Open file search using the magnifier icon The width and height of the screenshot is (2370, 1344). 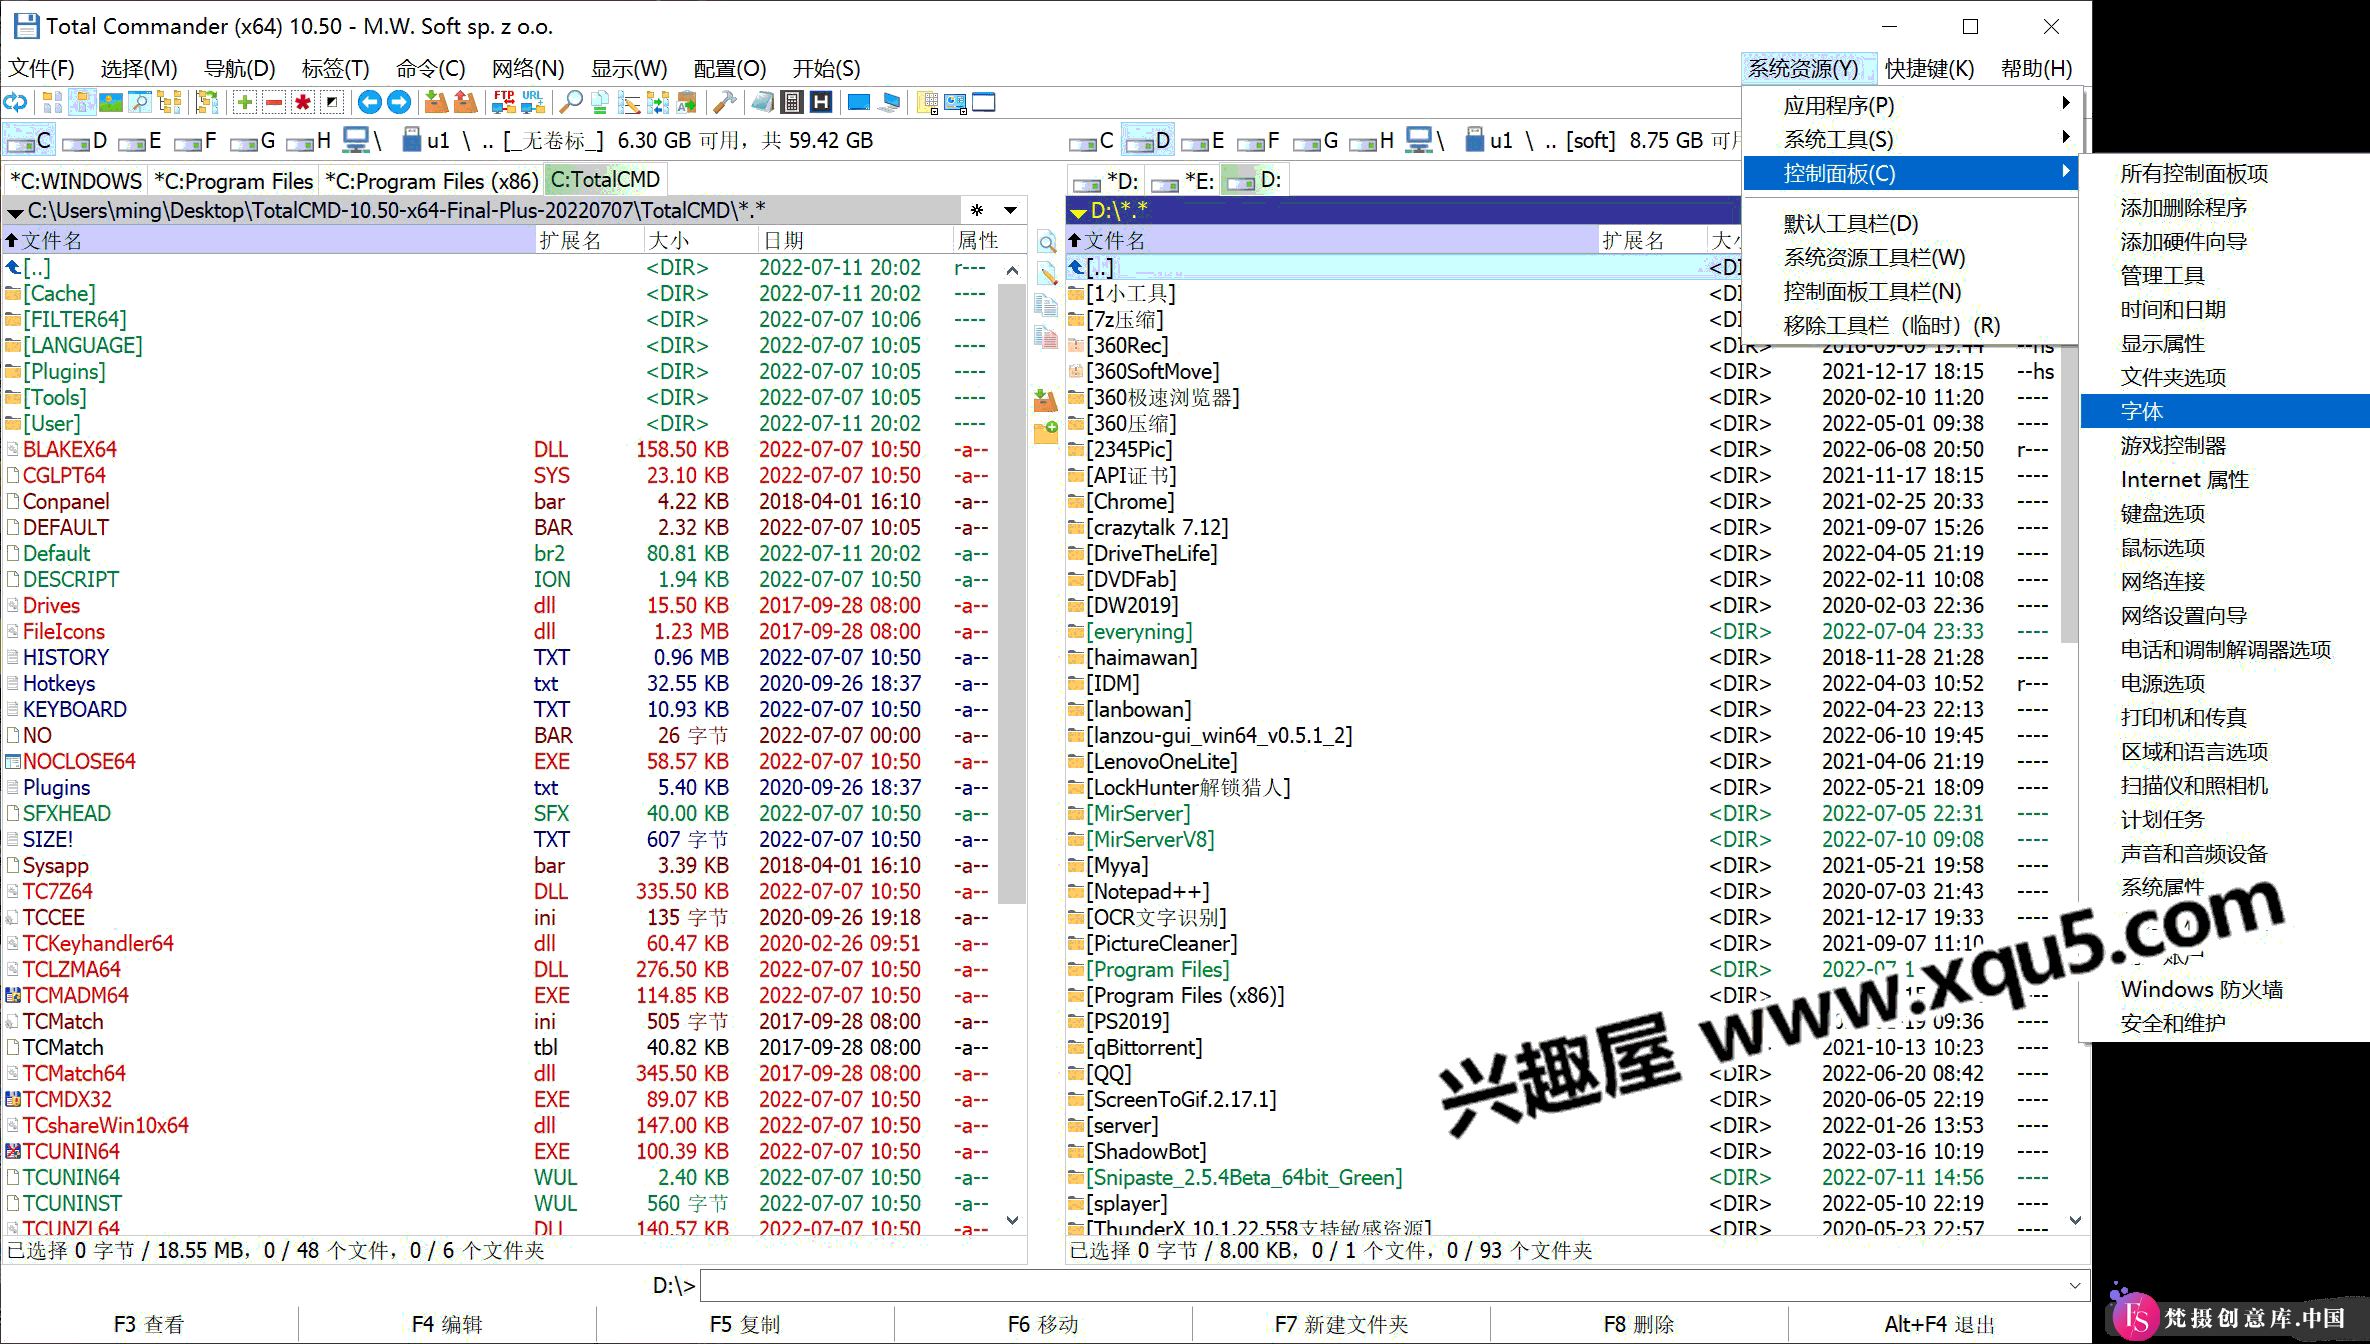tap(571, 102)
